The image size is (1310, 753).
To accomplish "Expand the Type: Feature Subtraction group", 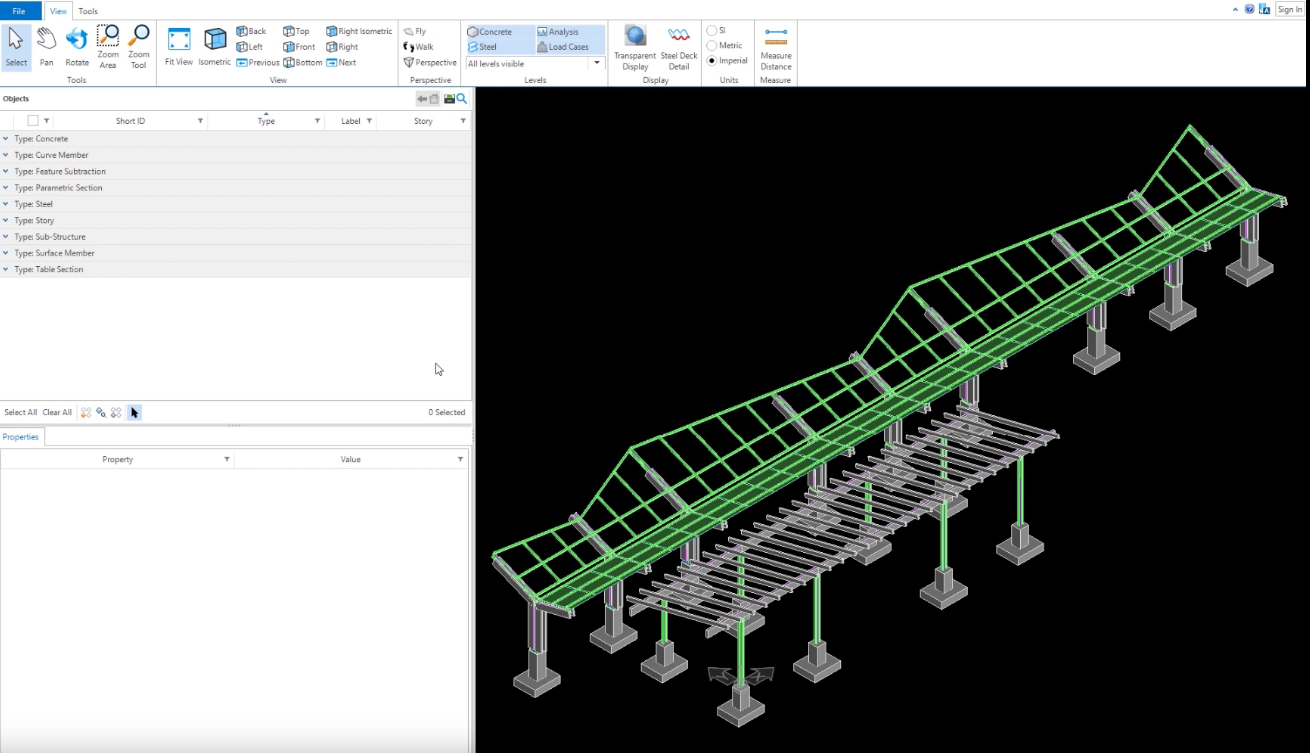I will pos(5,172).
